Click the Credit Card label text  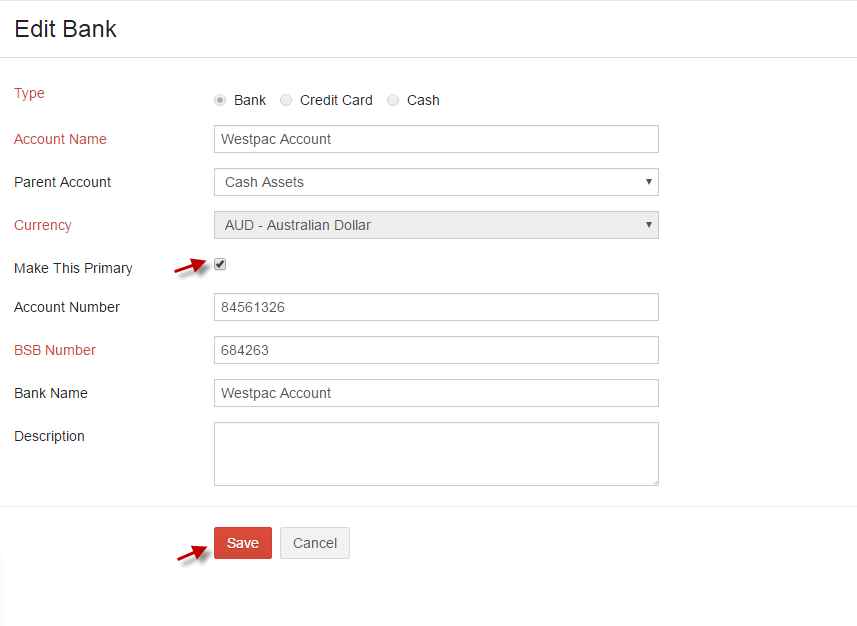coord(336,100)
